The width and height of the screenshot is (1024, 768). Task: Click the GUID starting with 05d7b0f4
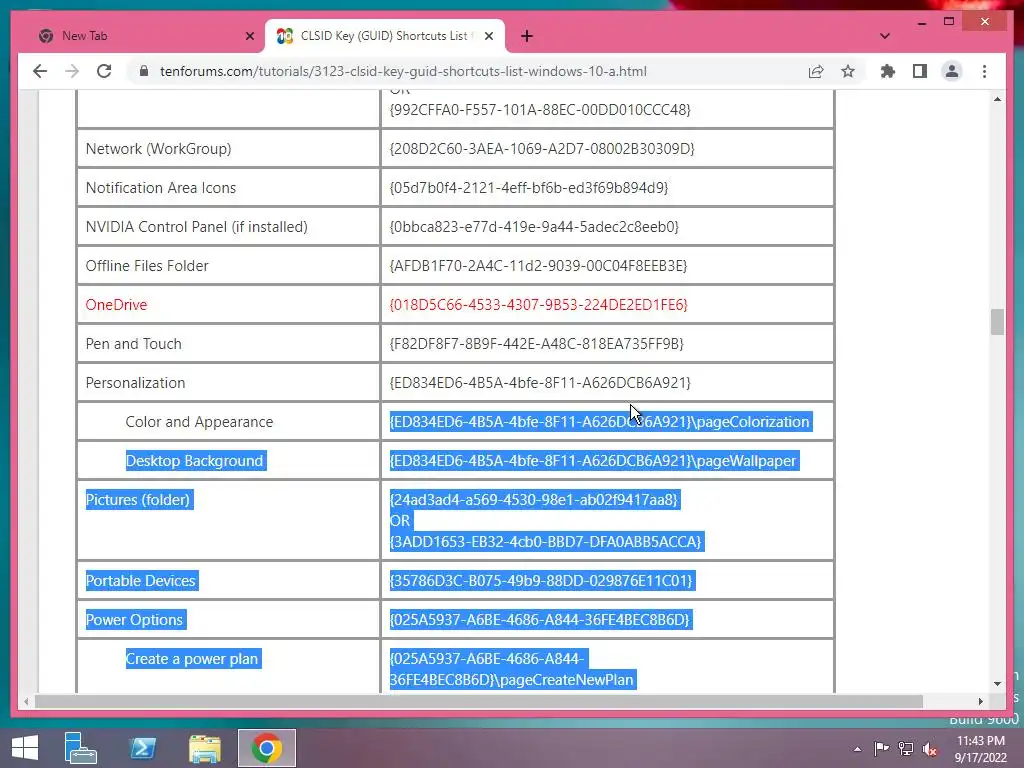[x=529, y=188]
